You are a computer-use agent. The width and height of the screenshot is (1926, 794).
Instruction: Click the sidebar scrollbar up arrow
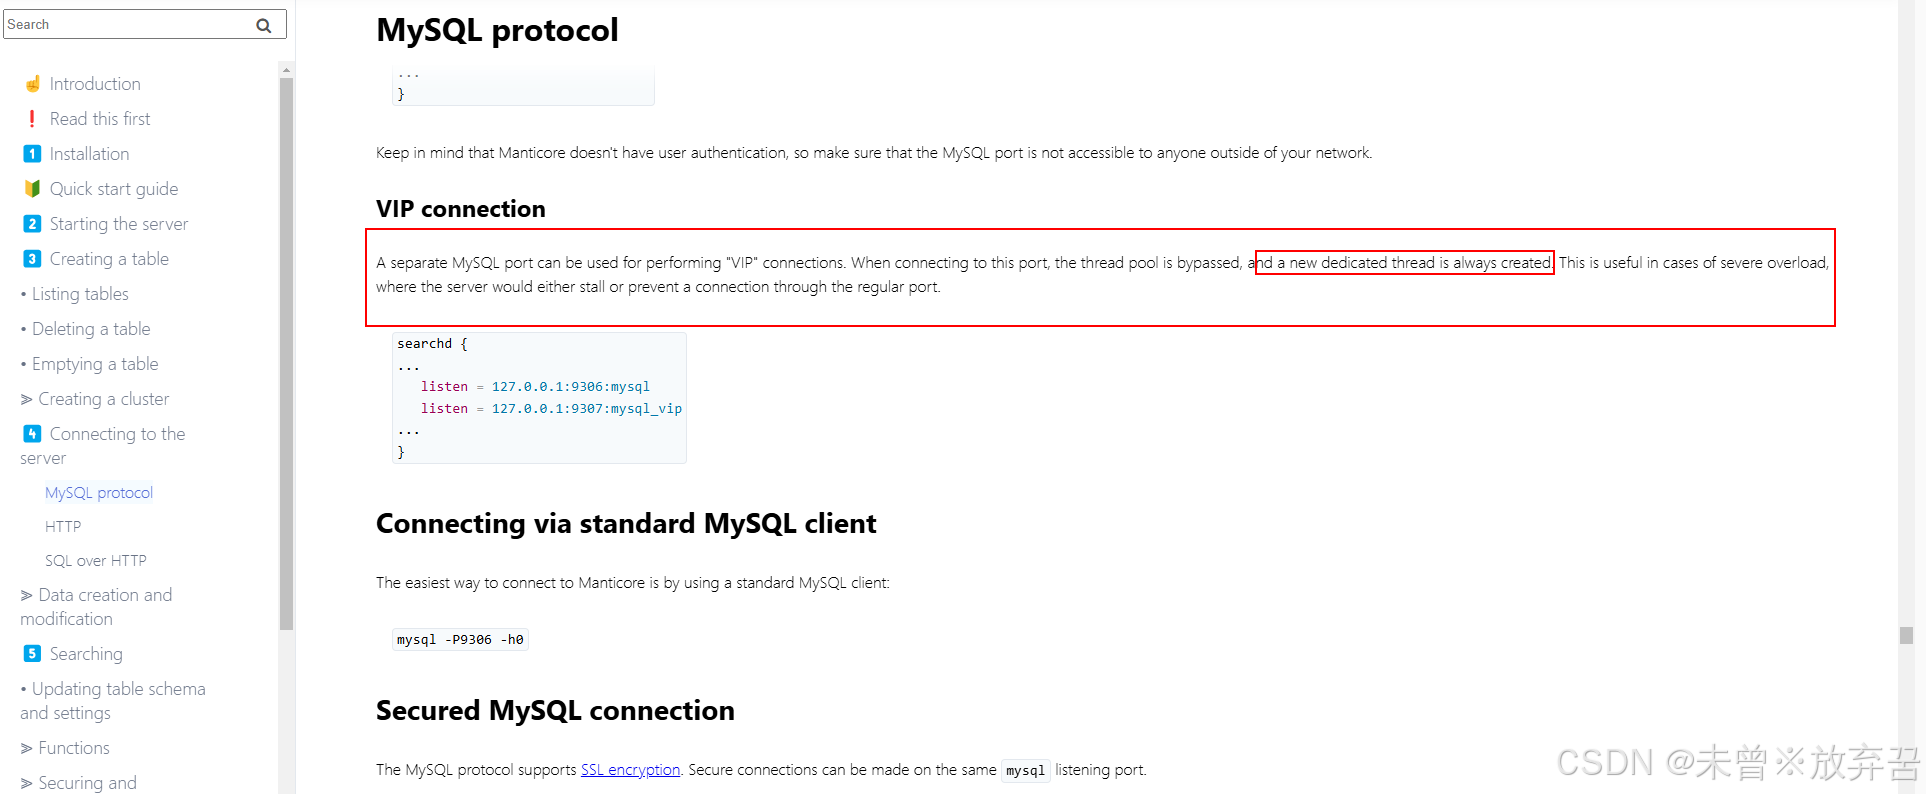click(x=287, y=70)
